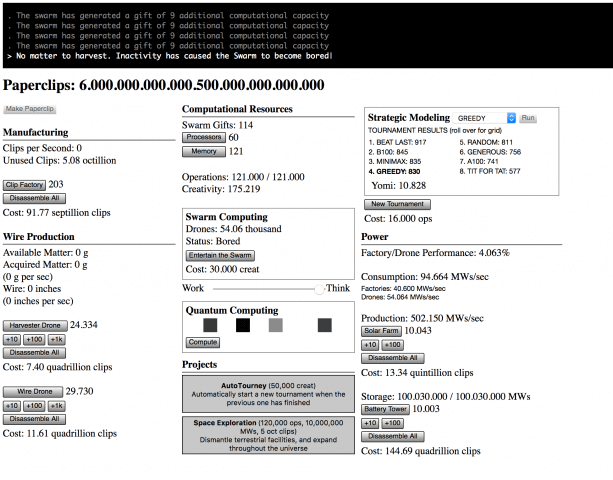Add one Wire Drone

32,391
